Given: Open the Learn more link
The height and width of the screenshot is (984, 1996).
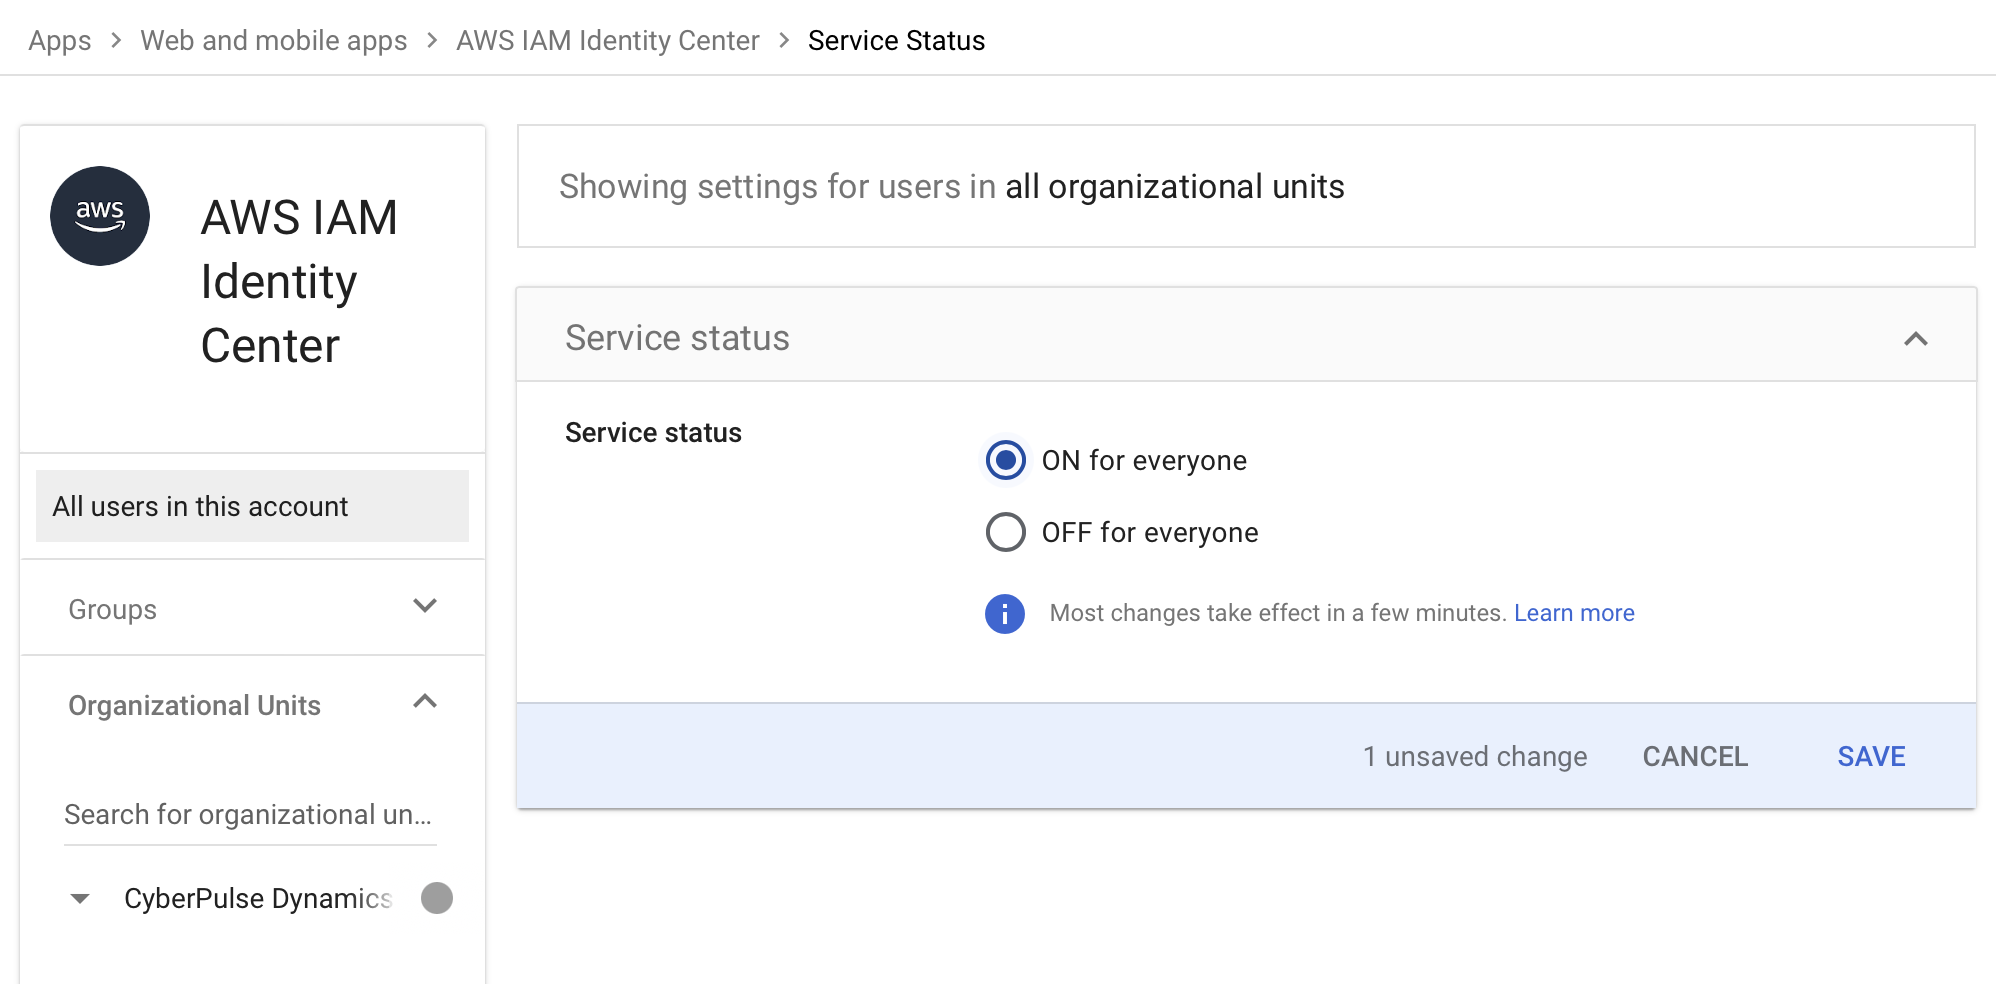Looking at the screenshot, I should [1573, 612].
